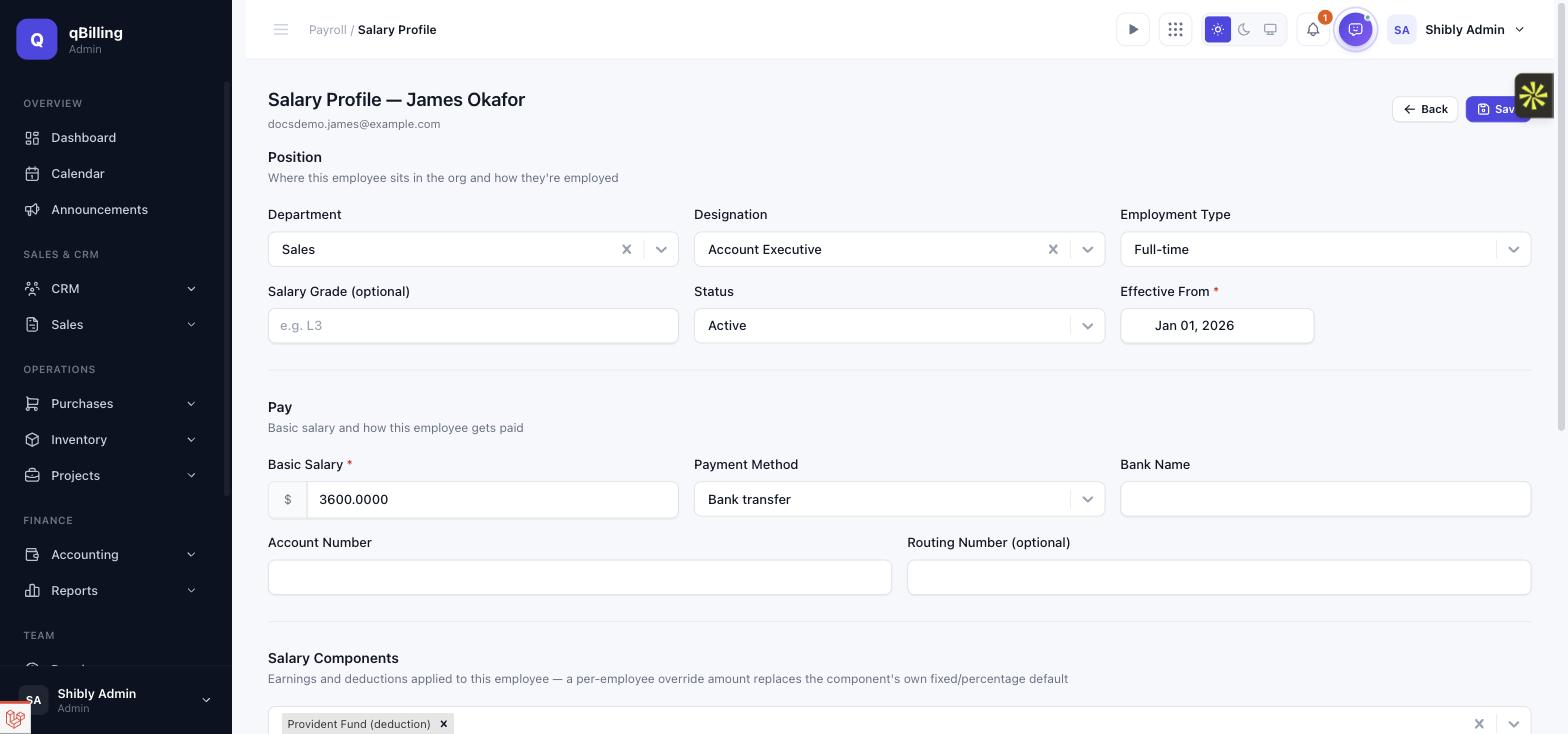The width and height of the screenshot is (1568, 734).
Task: Open Payment Method dropdown
Action: 899,499
